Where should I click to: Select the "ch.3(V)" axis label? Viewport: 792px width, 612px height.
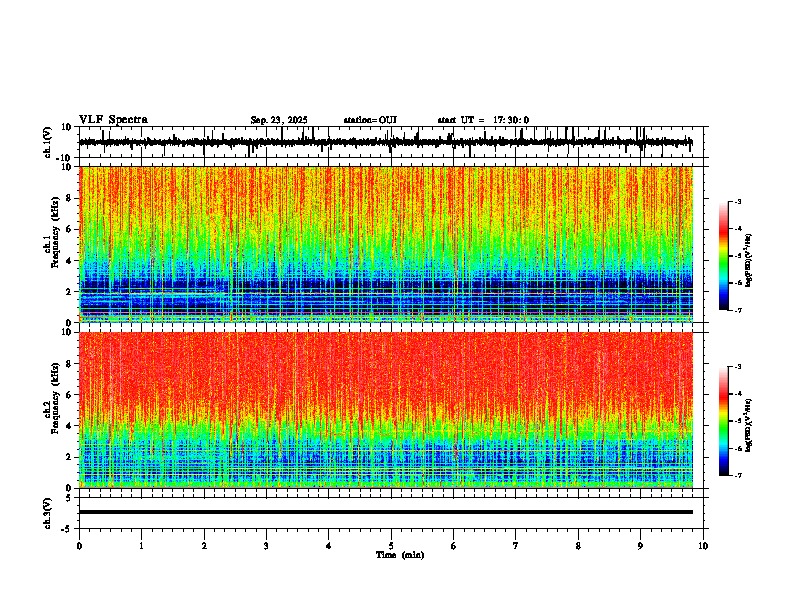click(x=48, y=513)
